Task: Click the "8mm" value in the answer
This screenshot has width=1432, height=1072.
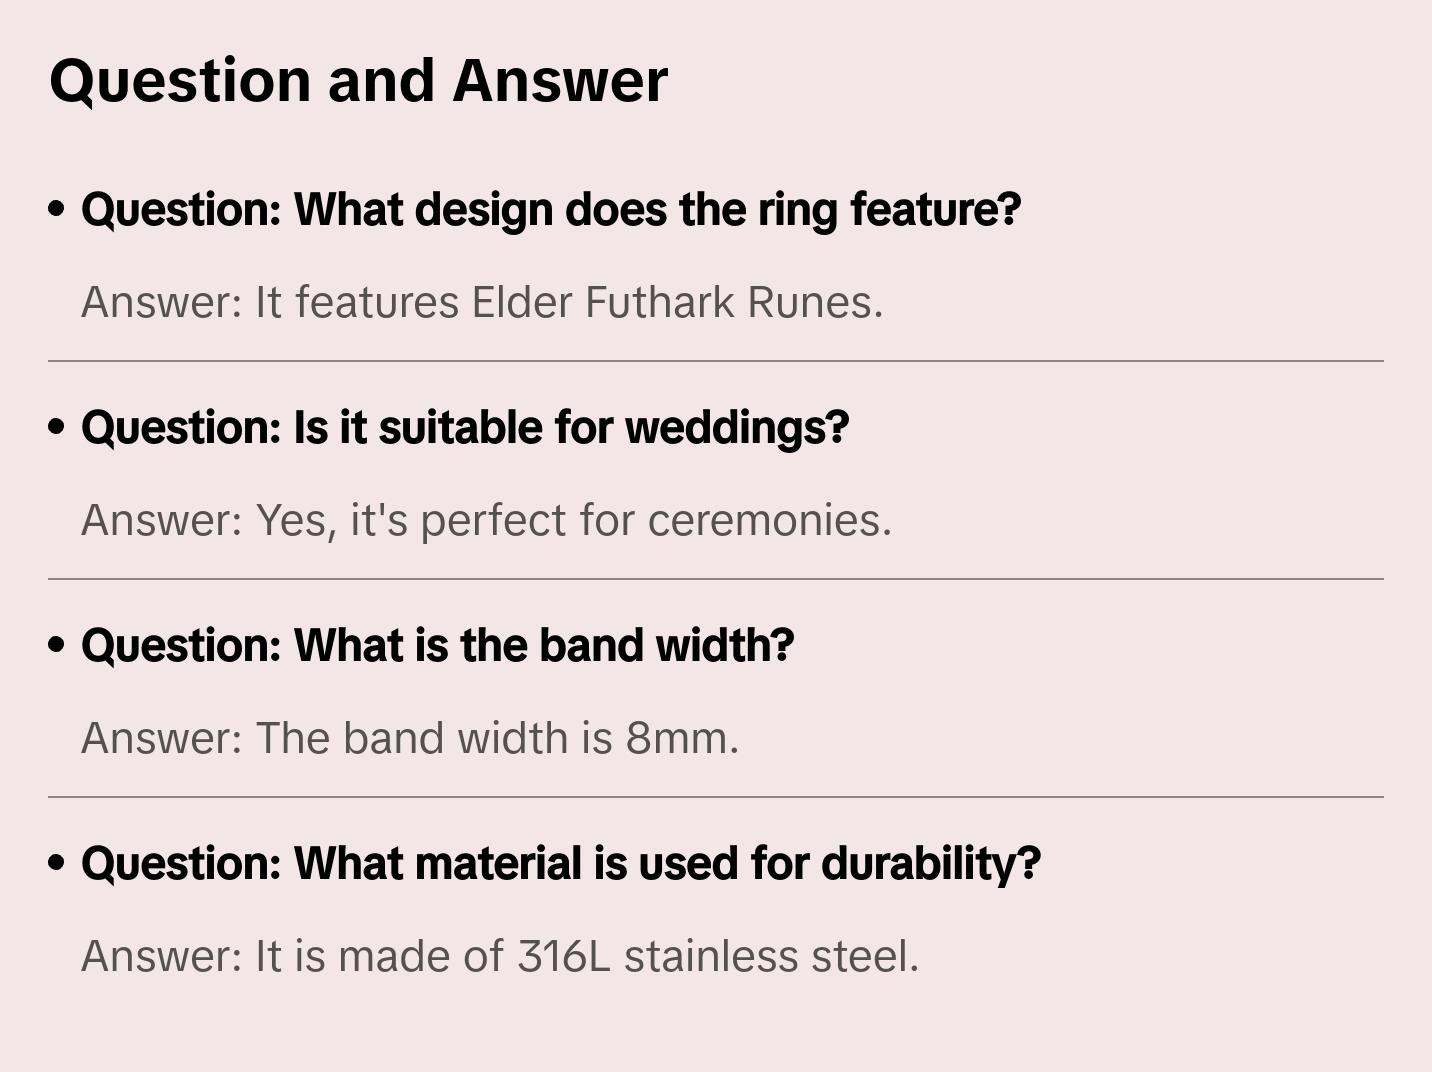Action: (681, 739)
